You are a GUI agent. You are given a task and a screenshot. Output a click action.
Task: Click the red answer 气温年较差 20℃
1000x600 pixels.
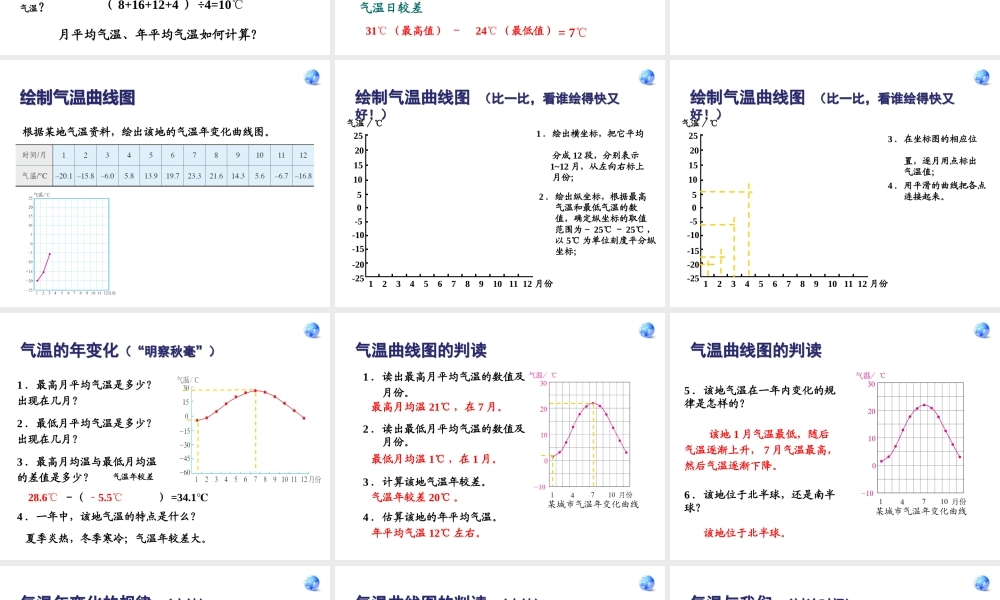tap(415, 497)
